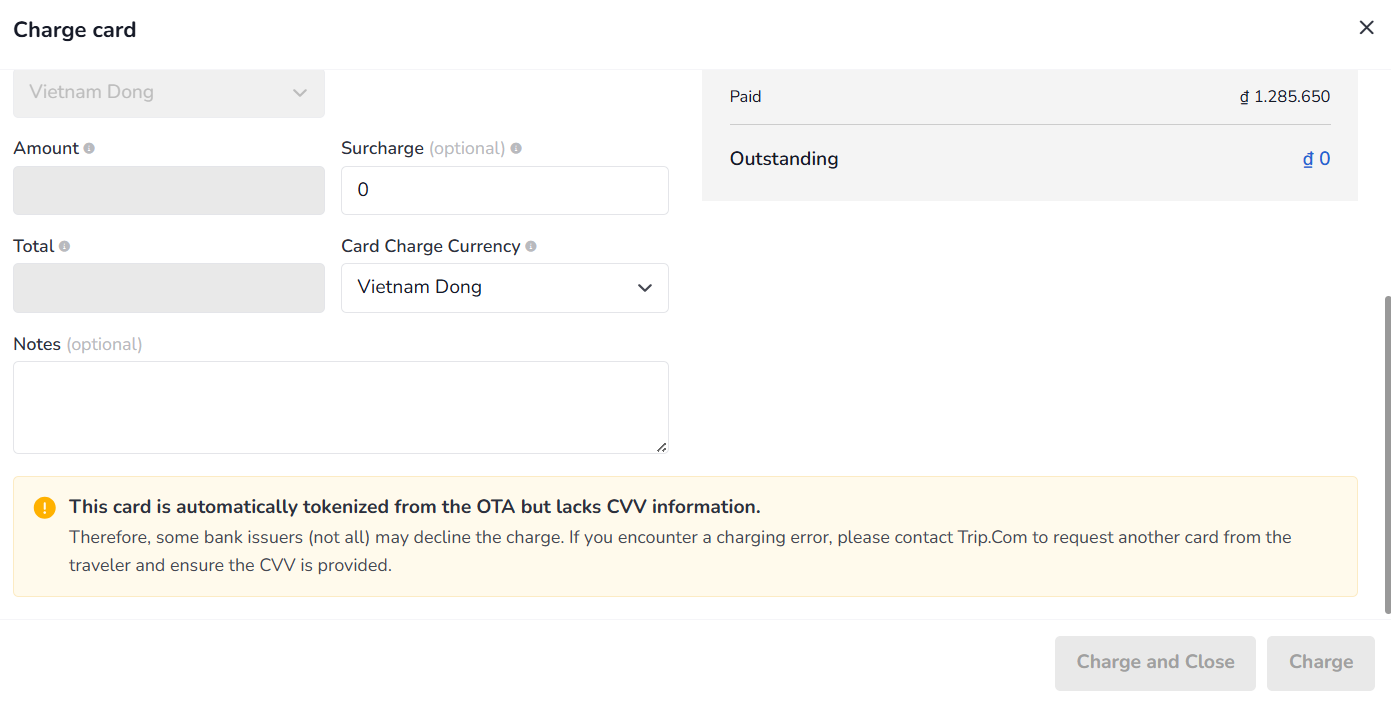Click the tokenized card CVV warning heading
The height and width of the screenshot is (707, 1391).
coord(414,507)
